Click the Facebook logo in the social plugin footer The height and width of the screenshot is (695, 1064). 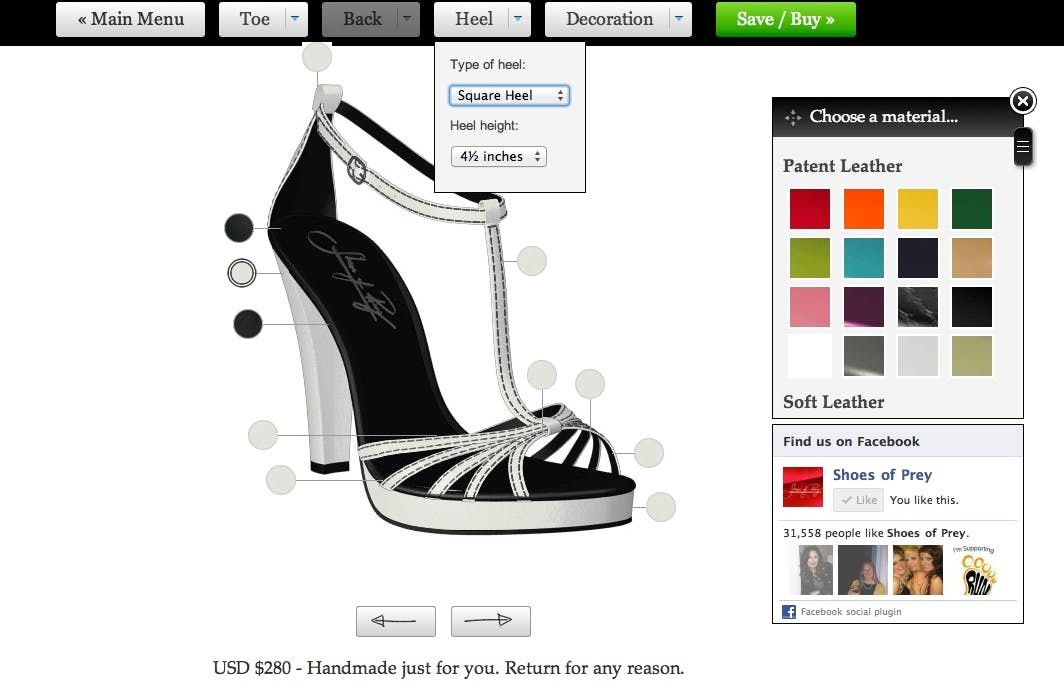click(789, 611)
